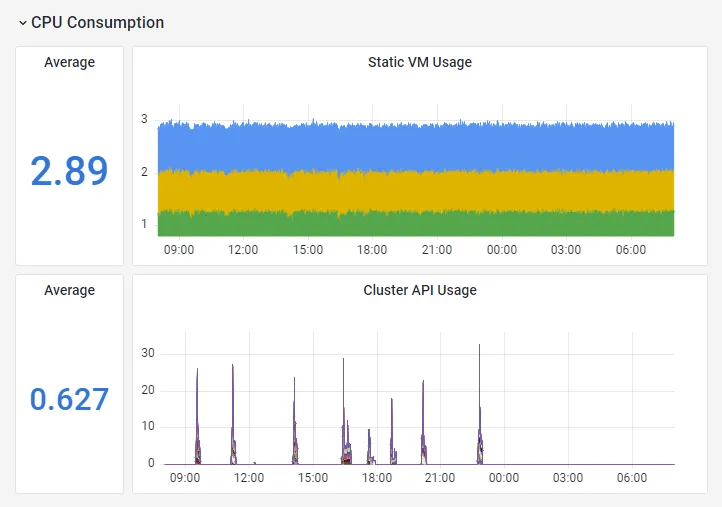Screen dimensions: 722x507
Task: Select the Static VM Usage panel title
Action: tap(419, 62)
